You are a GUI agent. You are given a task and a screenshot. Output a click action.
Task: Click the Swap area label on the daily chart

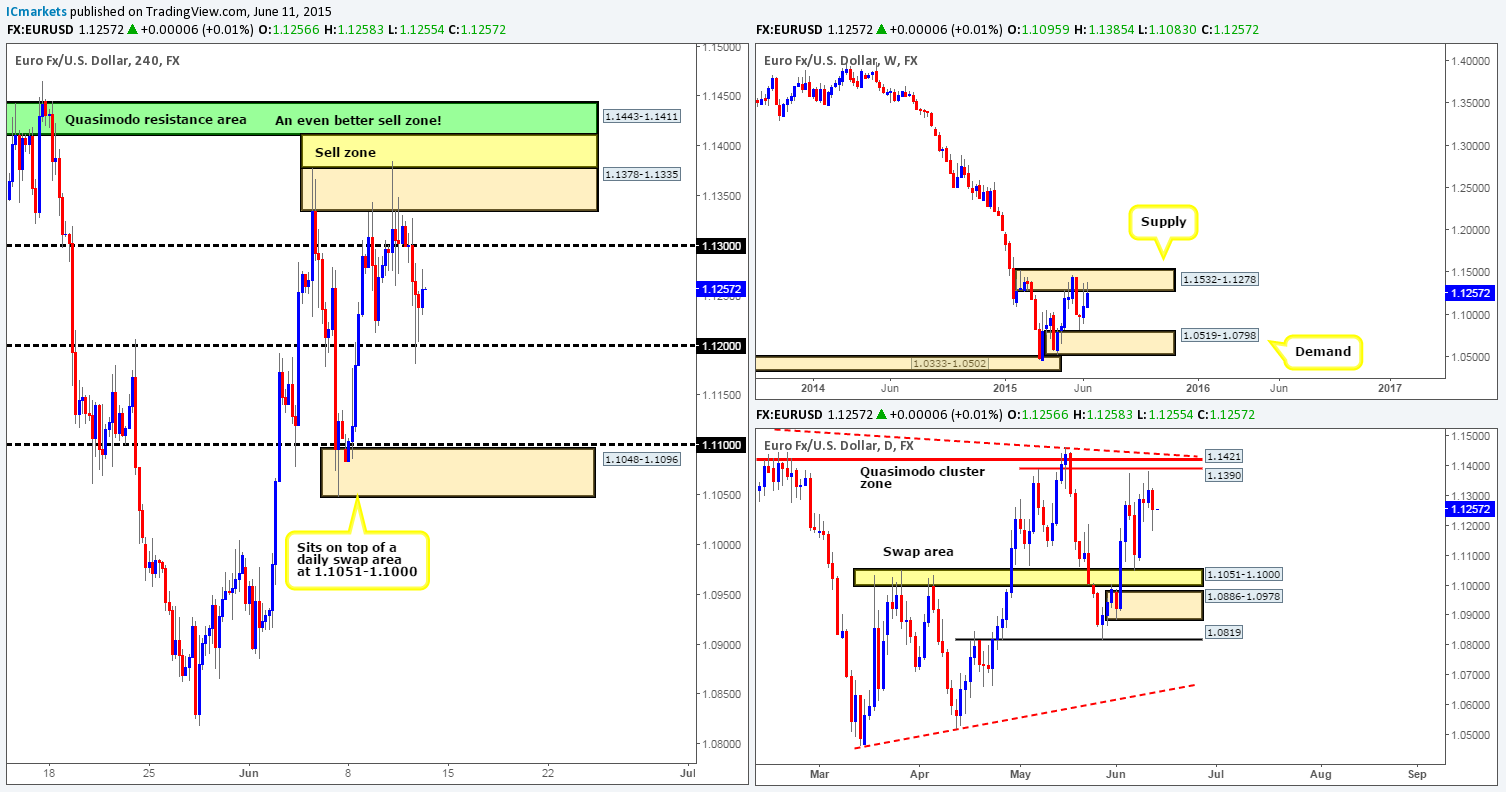pyautogui.click(x=917, y=551)
